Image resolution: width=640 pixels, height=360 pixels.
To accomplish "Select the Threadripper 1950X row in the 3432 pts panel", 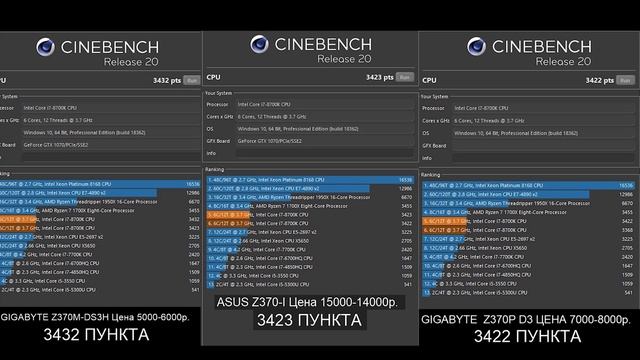I will [x=100, y=202].
